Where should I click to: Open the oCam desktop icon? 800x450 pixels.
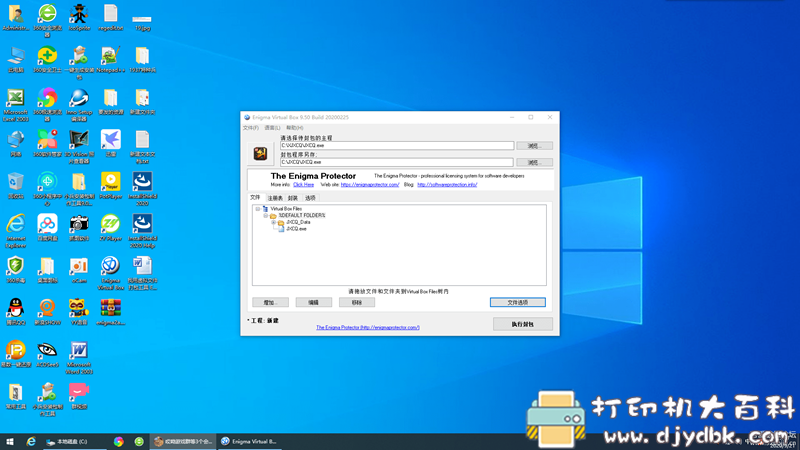tap(79, 270)
